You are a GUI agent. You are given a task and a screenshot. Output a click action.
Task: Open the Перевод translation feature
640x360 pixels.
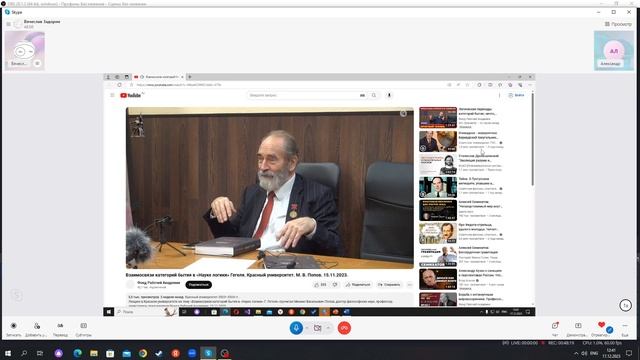click(60, 329)
